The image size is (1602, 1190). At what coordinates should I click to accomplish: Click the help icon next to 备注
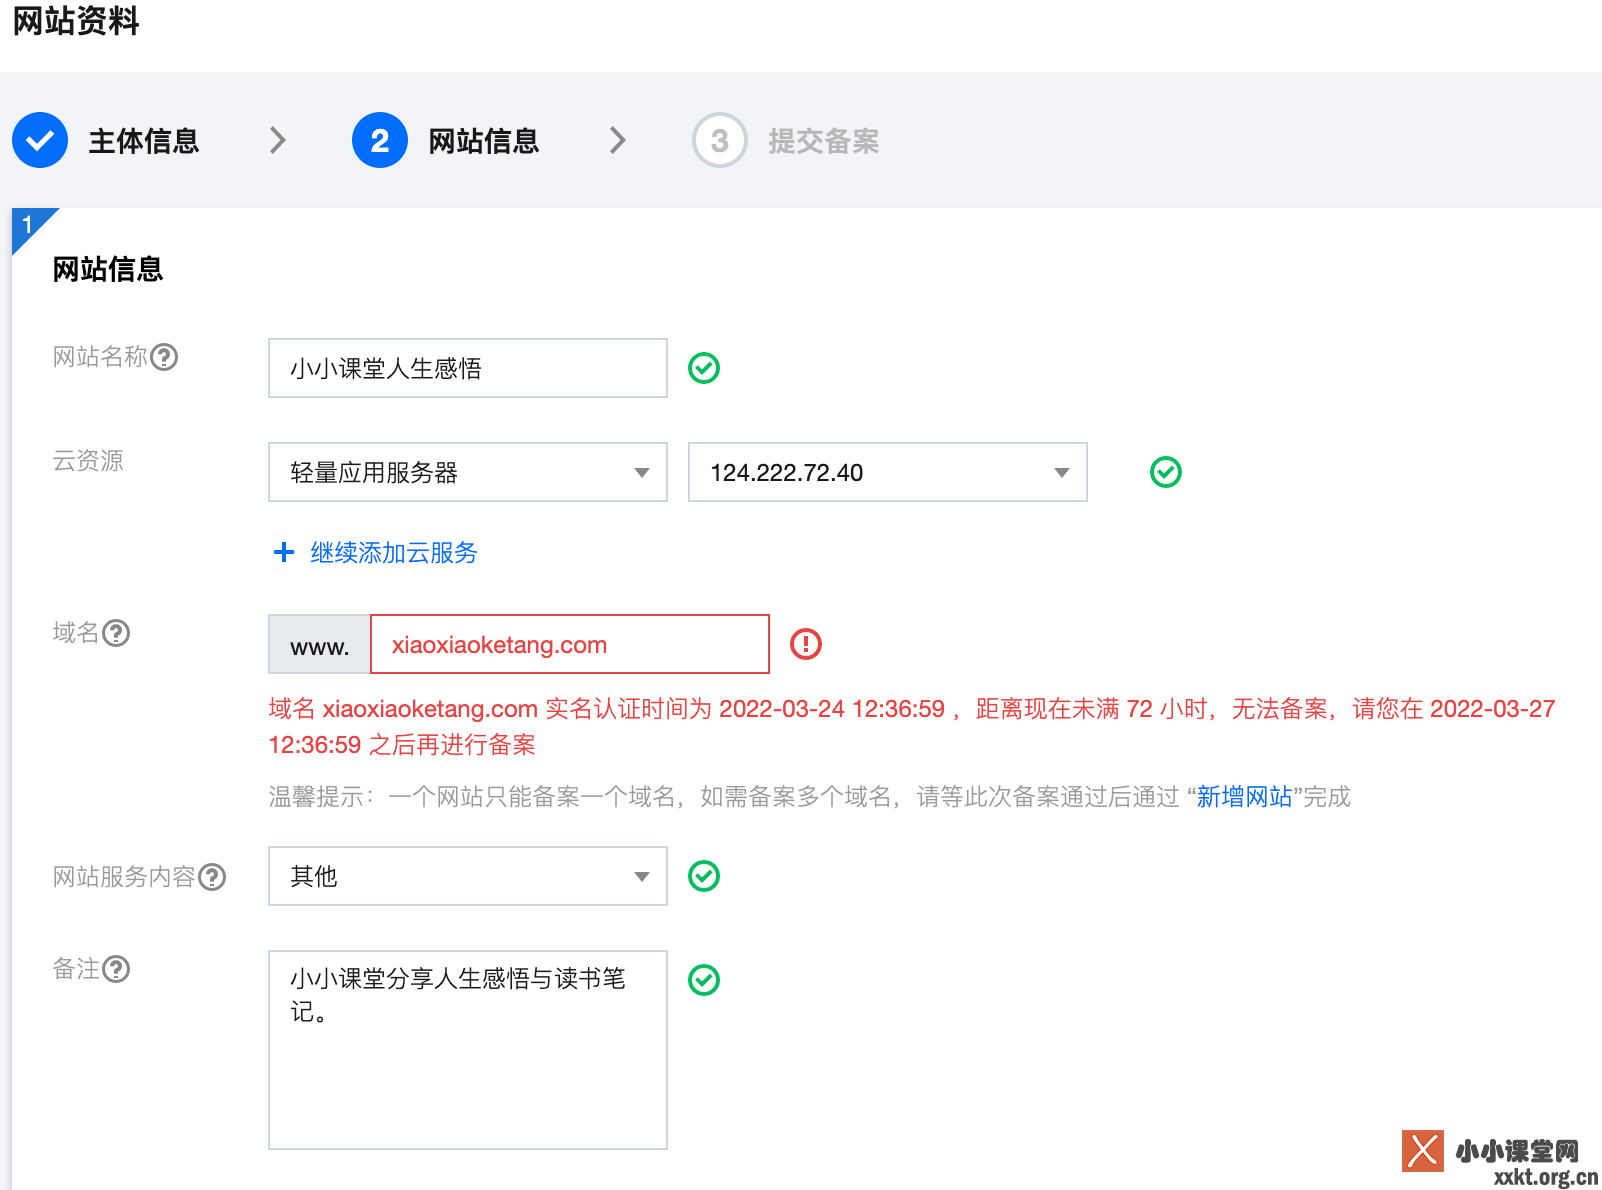tap(116, 969)
